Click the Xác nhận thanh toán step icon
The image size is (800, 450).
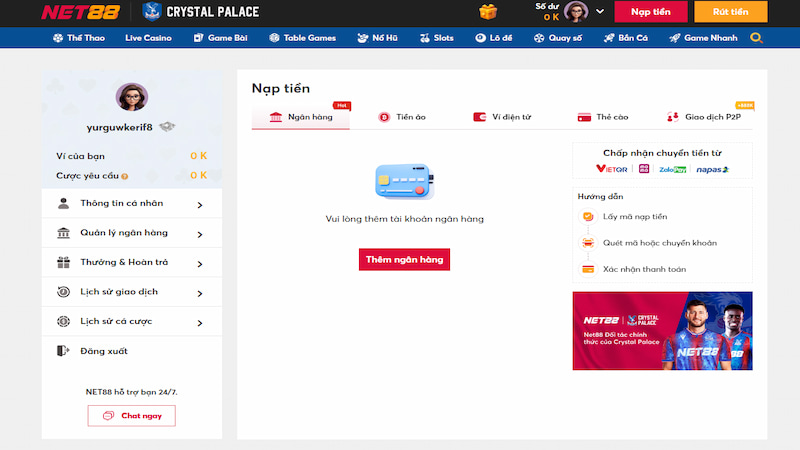pos(588,269)
